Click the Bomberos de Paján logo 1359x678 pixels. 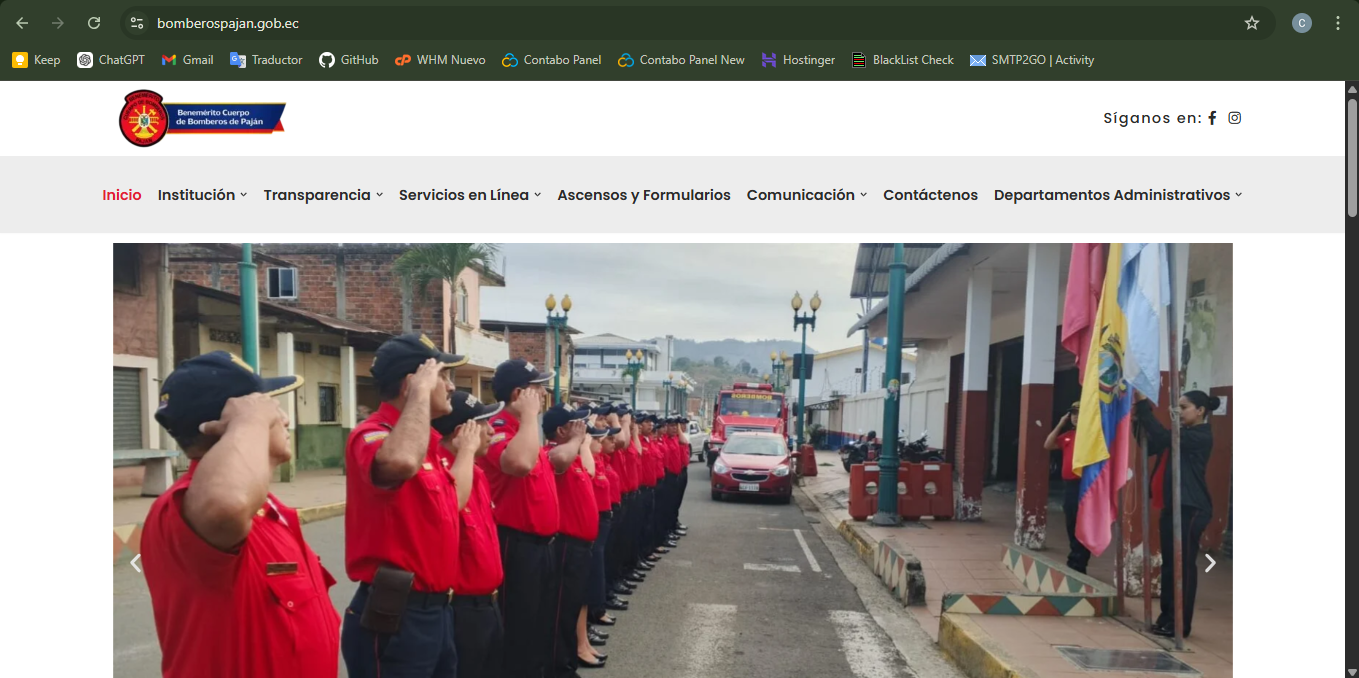point(201,117)
